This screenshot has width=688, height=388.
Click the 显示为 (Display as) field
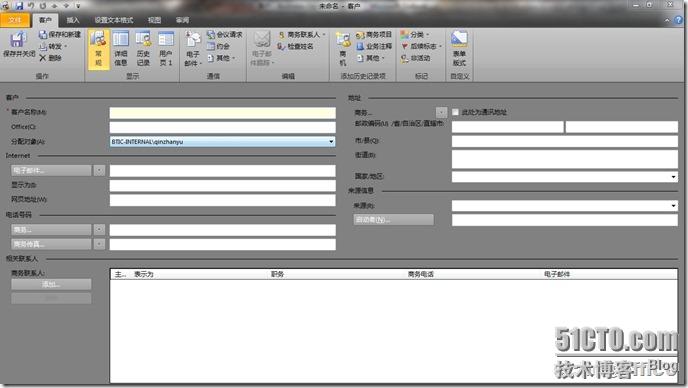[x=222, y=185]
